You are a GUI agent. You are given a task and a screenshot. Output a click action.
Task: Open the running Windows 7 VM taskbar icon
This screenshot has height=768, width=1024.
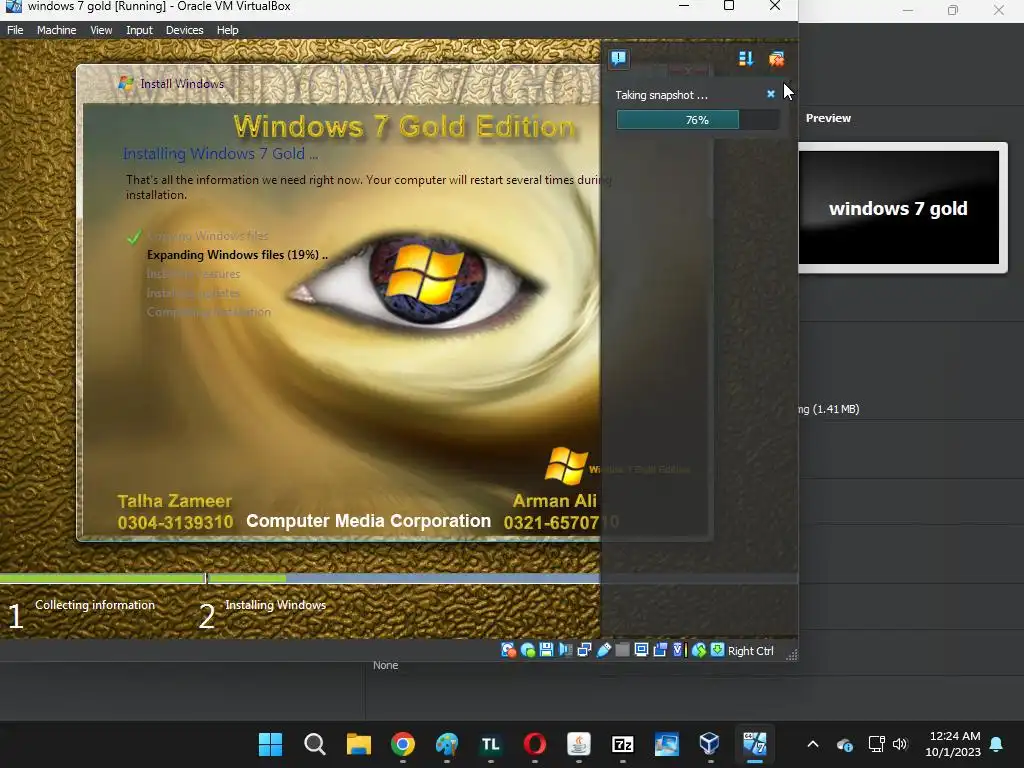click(754, 744)
